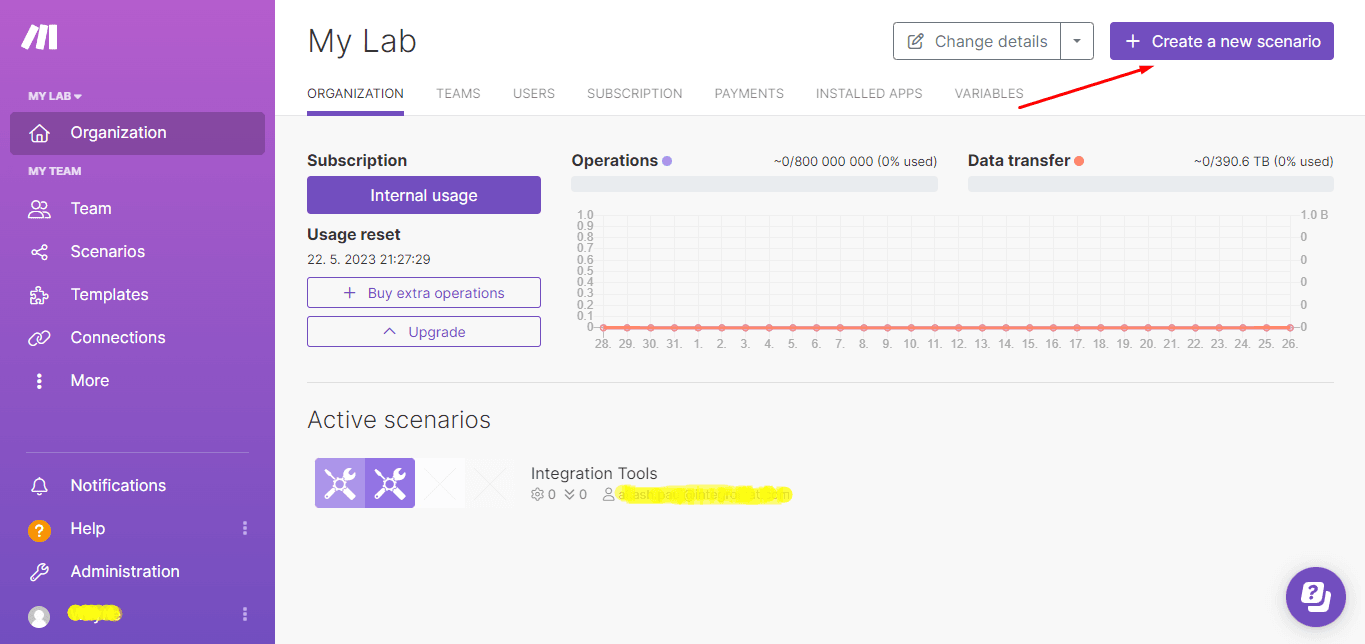
Task: Click the Operations usage progress bar
Action: click(754, 183)
